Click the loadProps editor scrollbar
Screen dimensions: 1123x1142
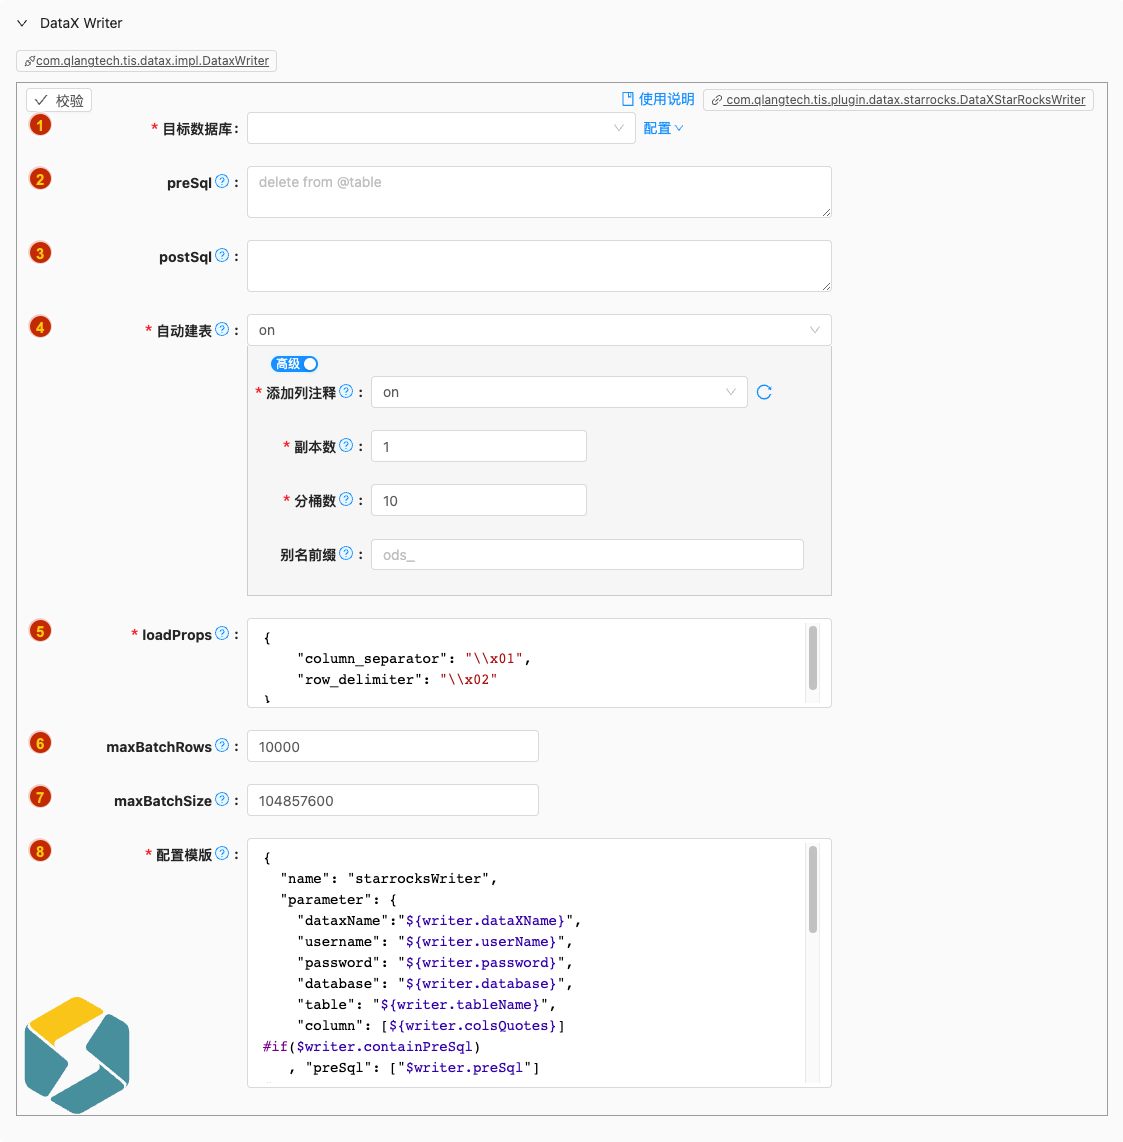pos(813,658)
